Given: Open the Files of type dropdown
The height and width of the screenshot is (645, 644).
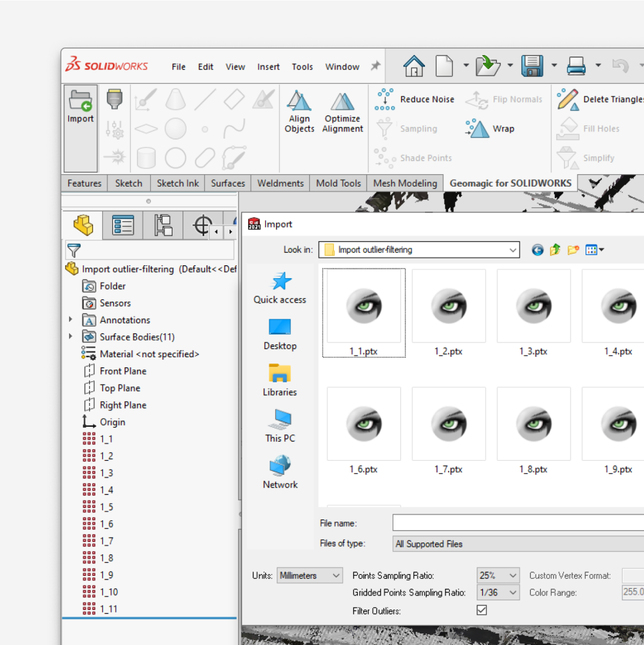Looking at the screenshot, I should 518,544.
